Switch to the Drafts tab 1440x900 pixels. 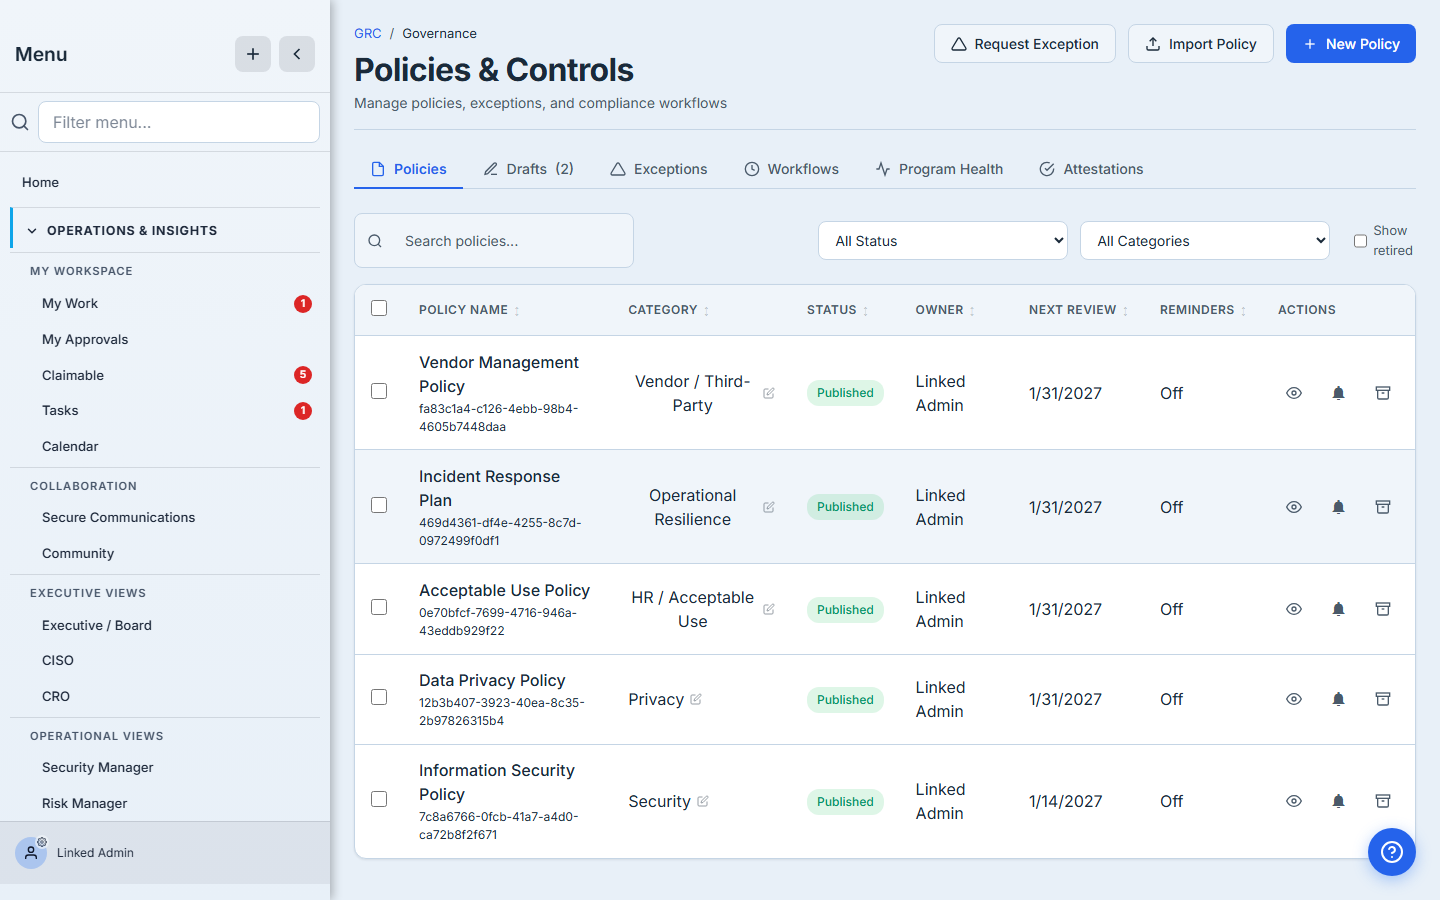pyautogui.click(x=528, y=169)
